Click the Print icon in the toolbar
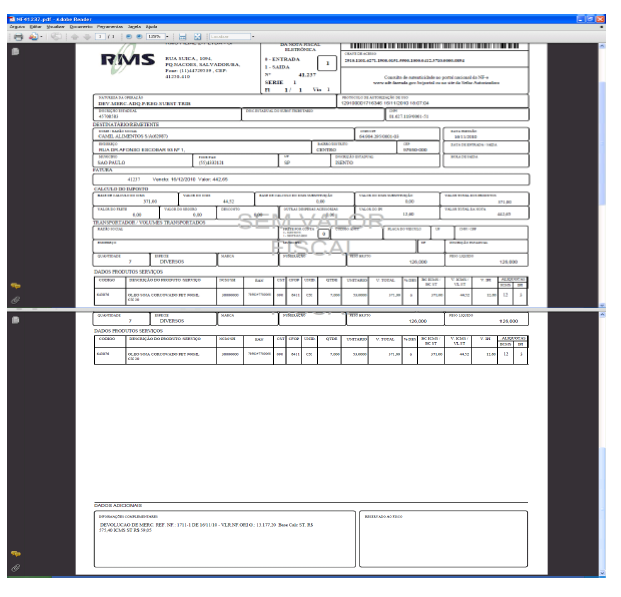The image size is (621, 597). [18, 37]
